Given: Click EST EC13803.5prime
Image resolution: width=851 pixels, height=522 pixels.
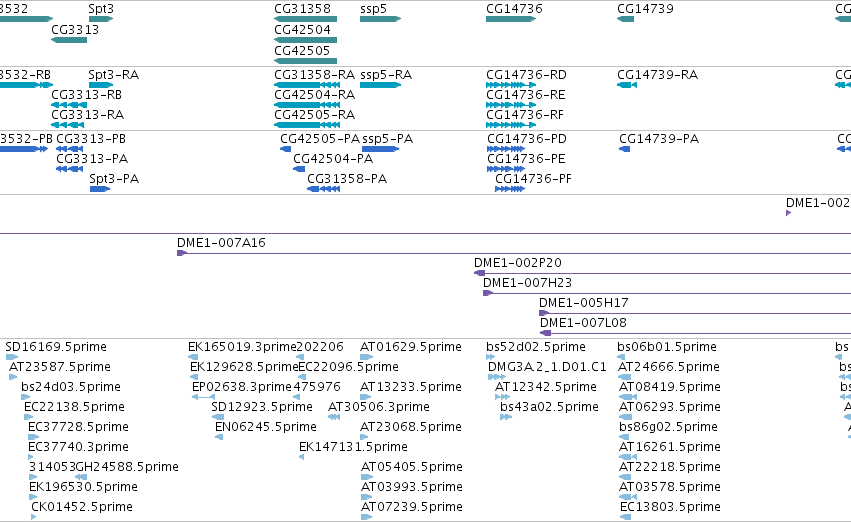Looking at the screenshot, I should (x=625, y=517).
